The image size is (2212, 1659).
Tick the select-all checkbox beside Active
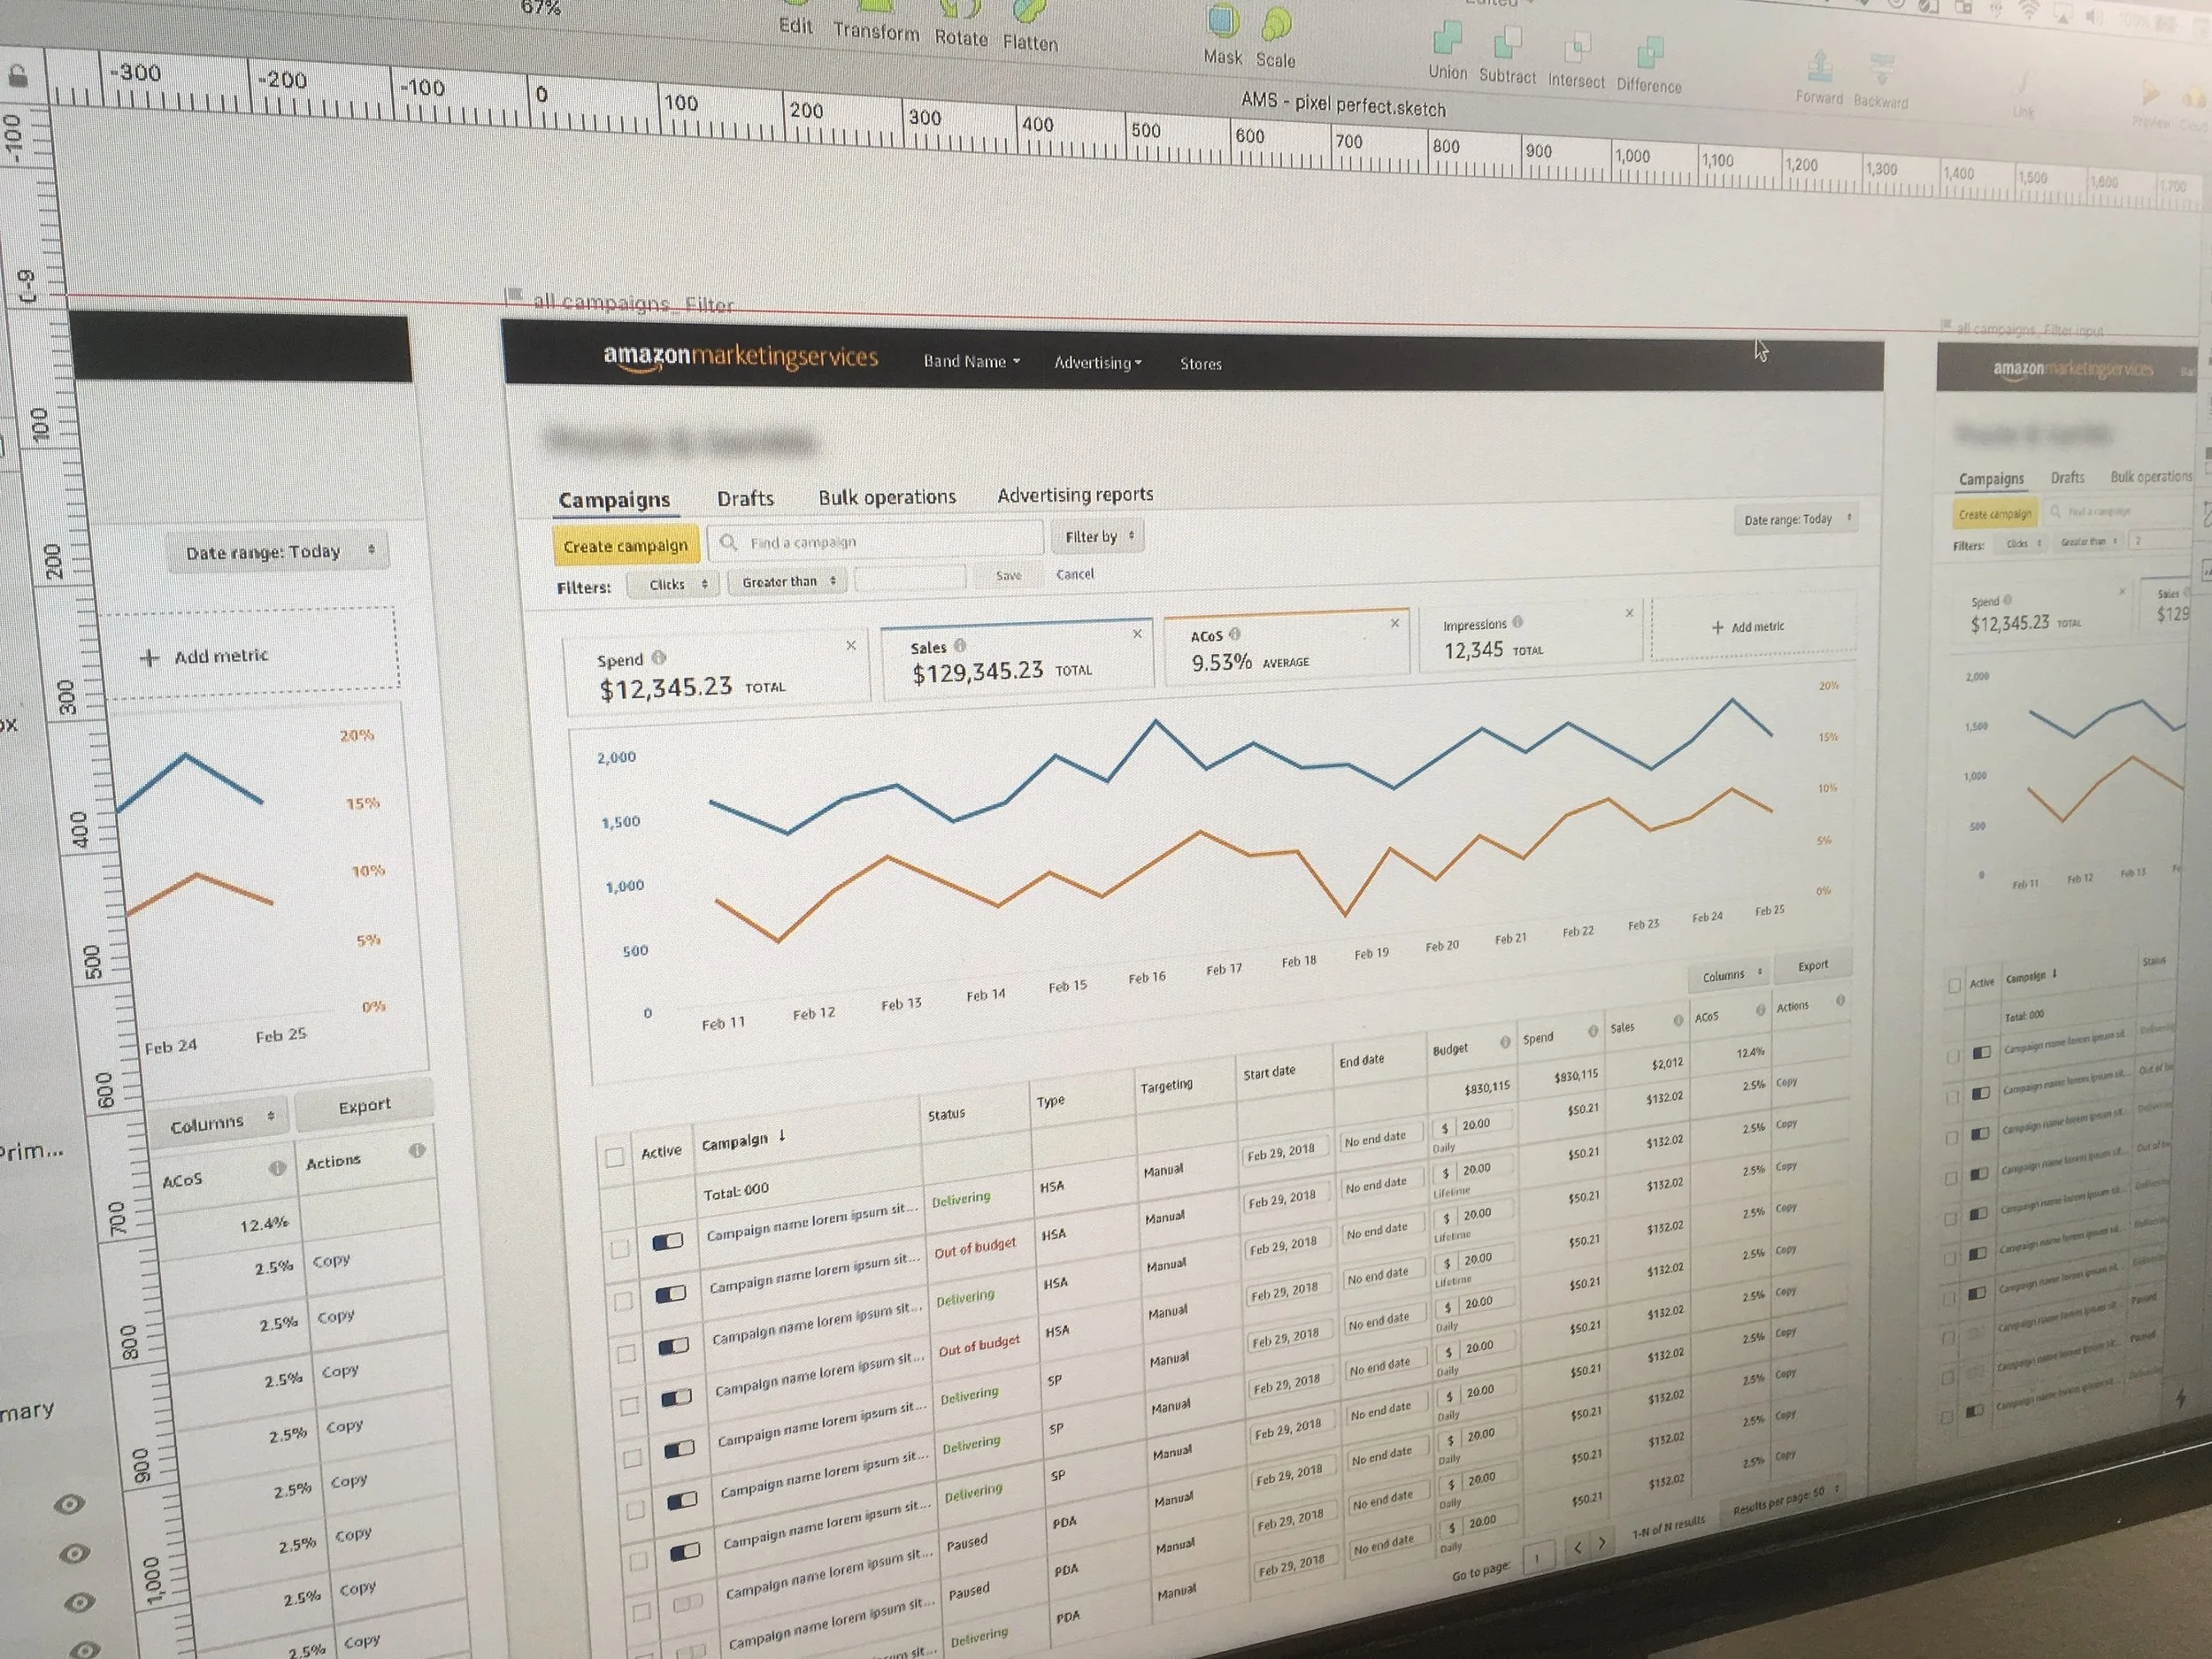coord(614,1157)
